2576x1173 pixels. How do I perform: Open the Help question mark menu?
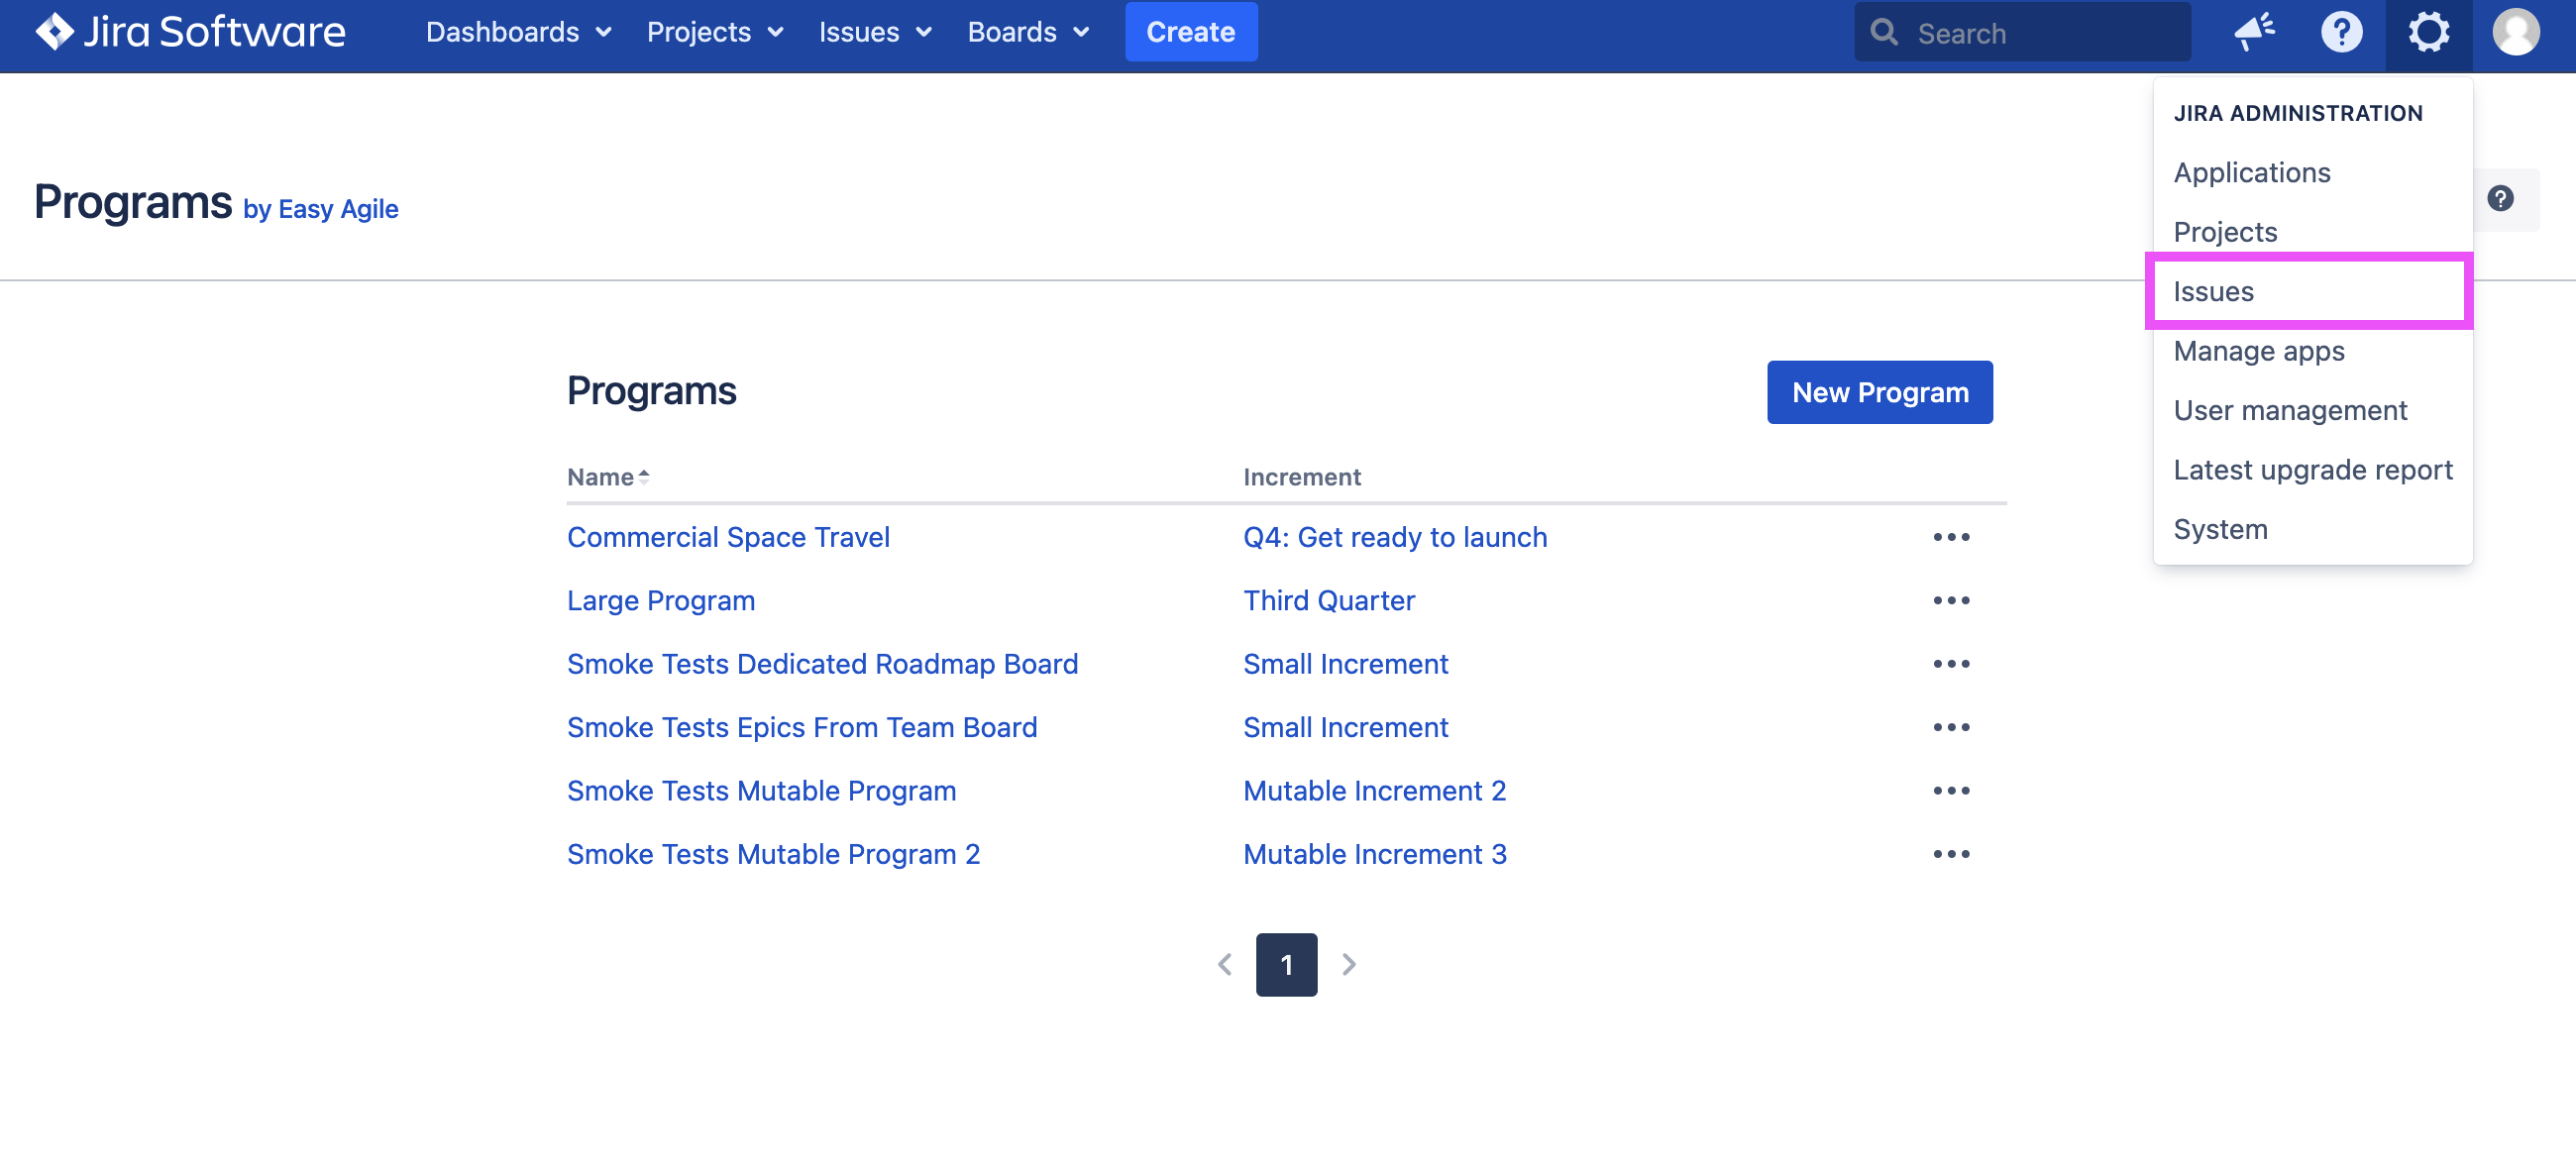pos(2341,32)
